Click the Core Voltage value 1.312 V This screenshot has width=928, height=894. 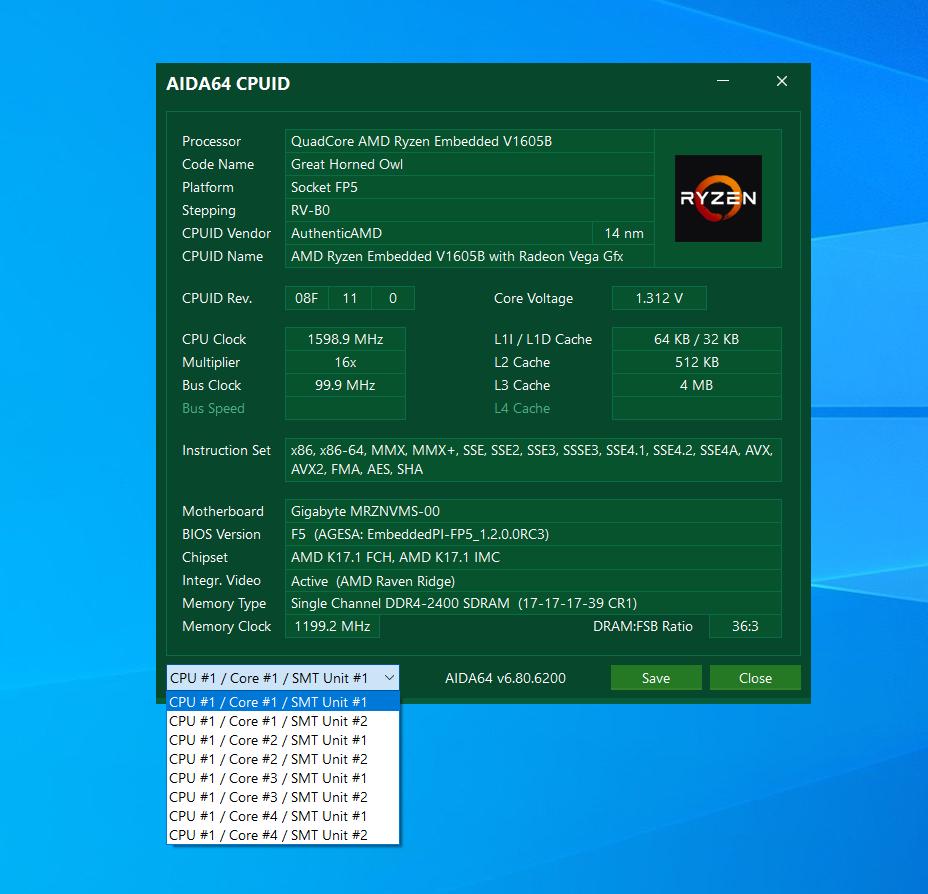click(659, 298)
